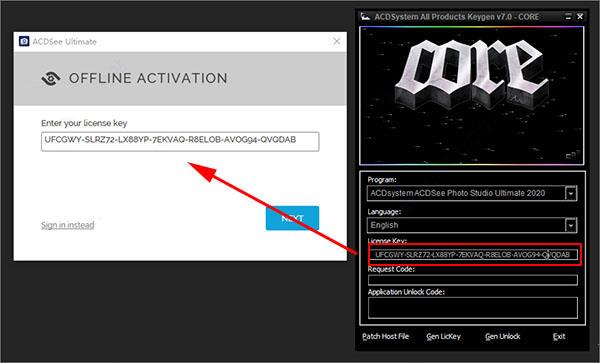Open the Program dropdown arrow in keygen
The height and width of the screenshot is (363, 600).
571,193
